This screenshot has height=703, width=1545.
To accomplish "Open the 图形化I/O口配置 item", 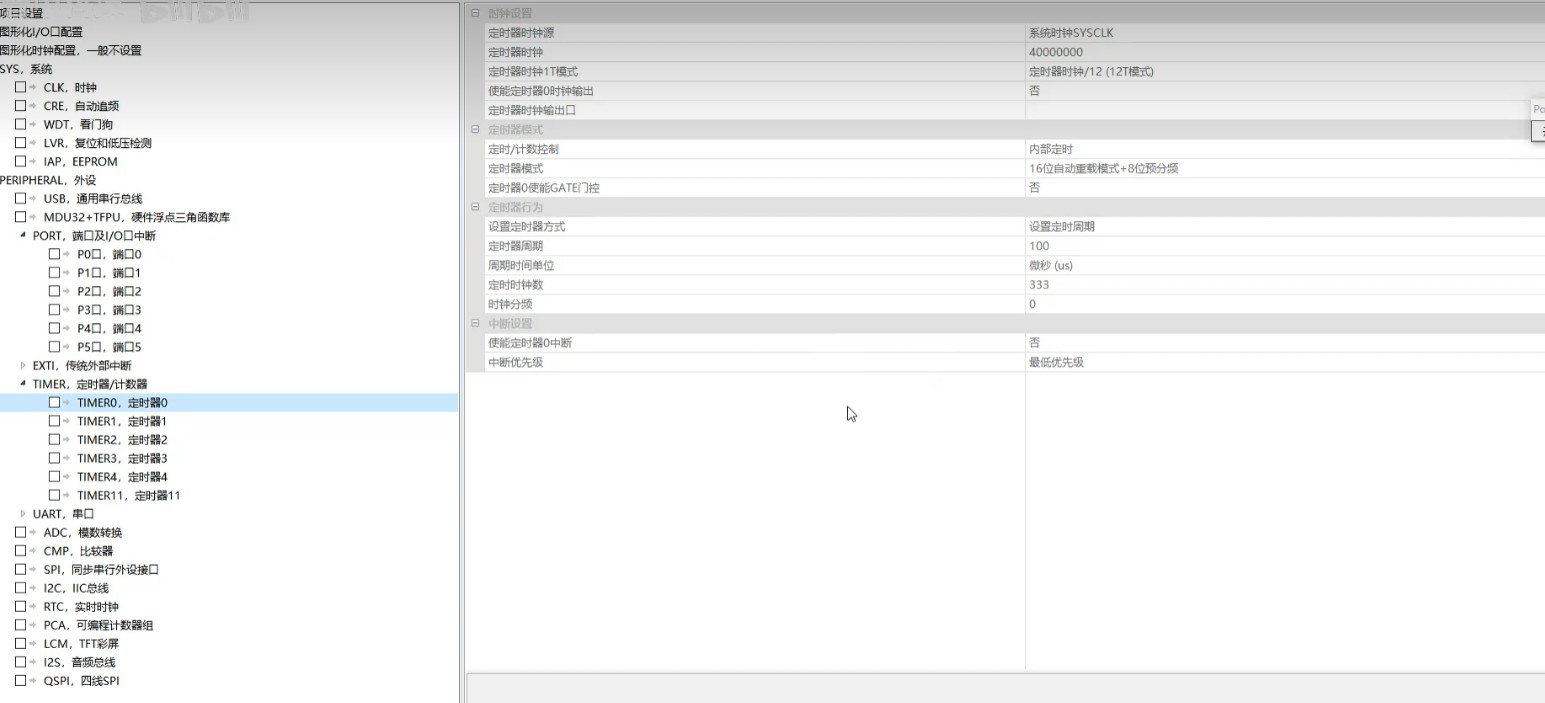I will pyautogui.click(x=41, y=32).
